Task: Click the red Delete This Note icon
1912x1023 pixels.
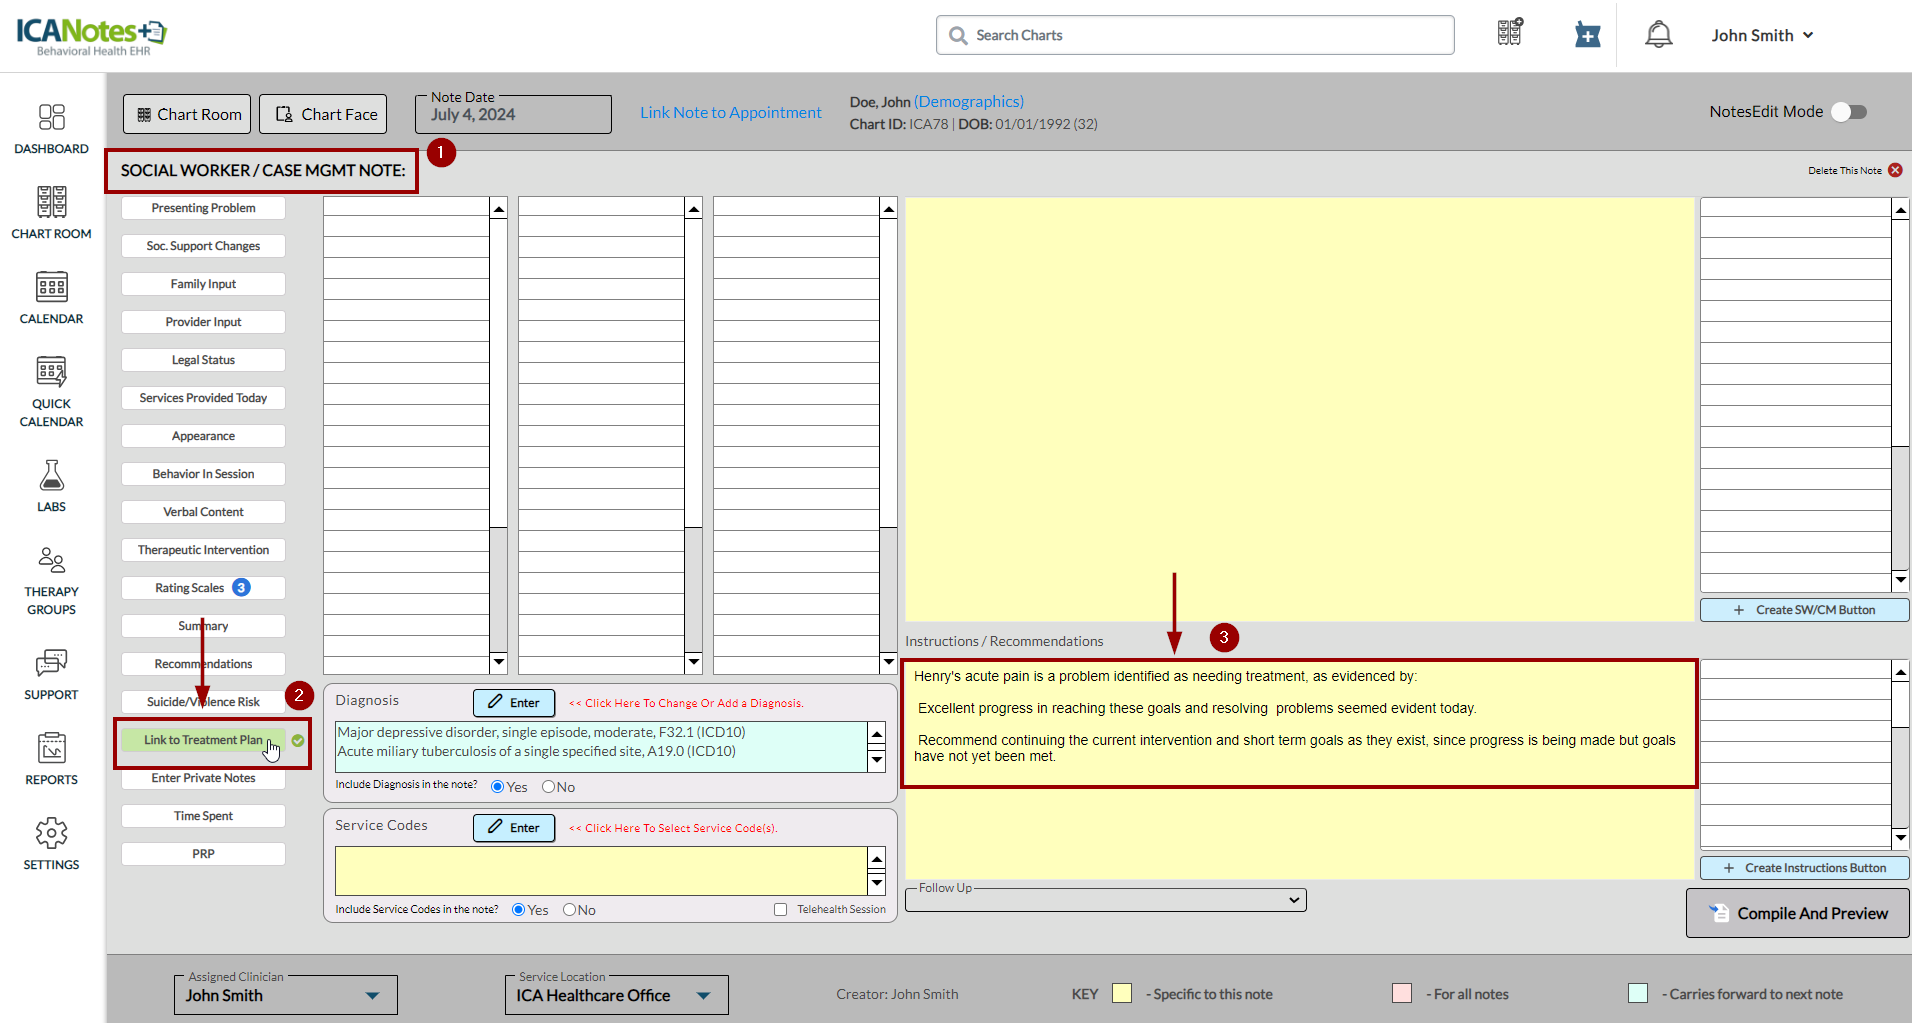Action: tap(1895, 170)
